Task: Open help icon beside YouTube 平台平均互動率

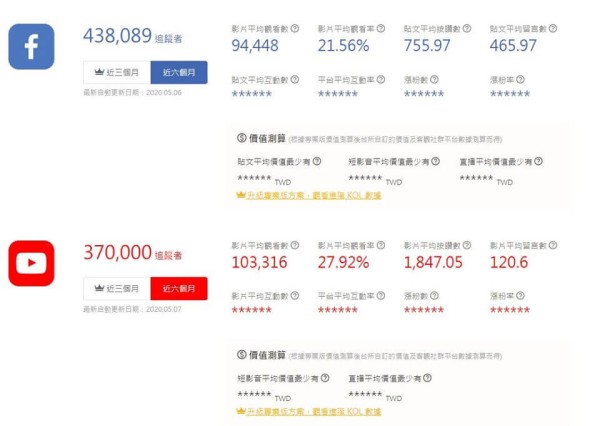Action: click(x=381, y=296)
